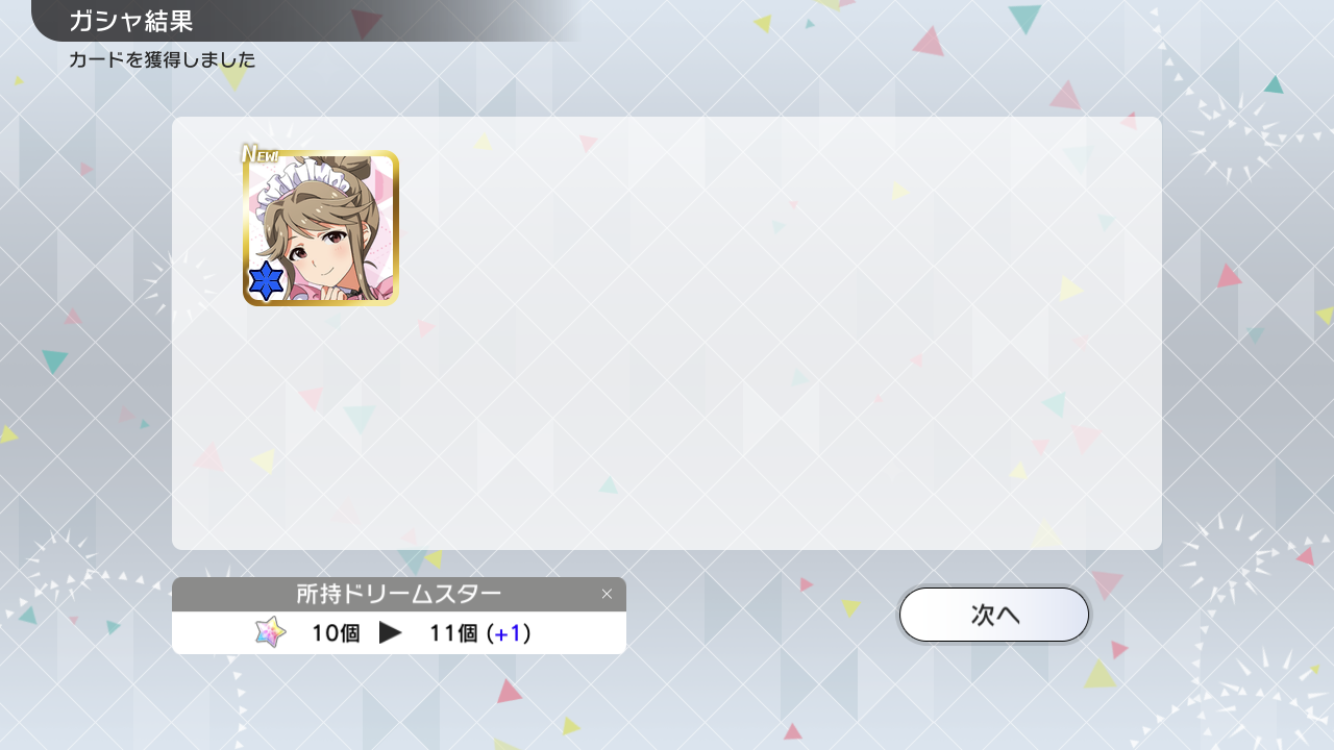The width and height of the screenshot is (1334, 750).
Task: Click the カードを獲得しました message
Action: (x=162, y=60)
